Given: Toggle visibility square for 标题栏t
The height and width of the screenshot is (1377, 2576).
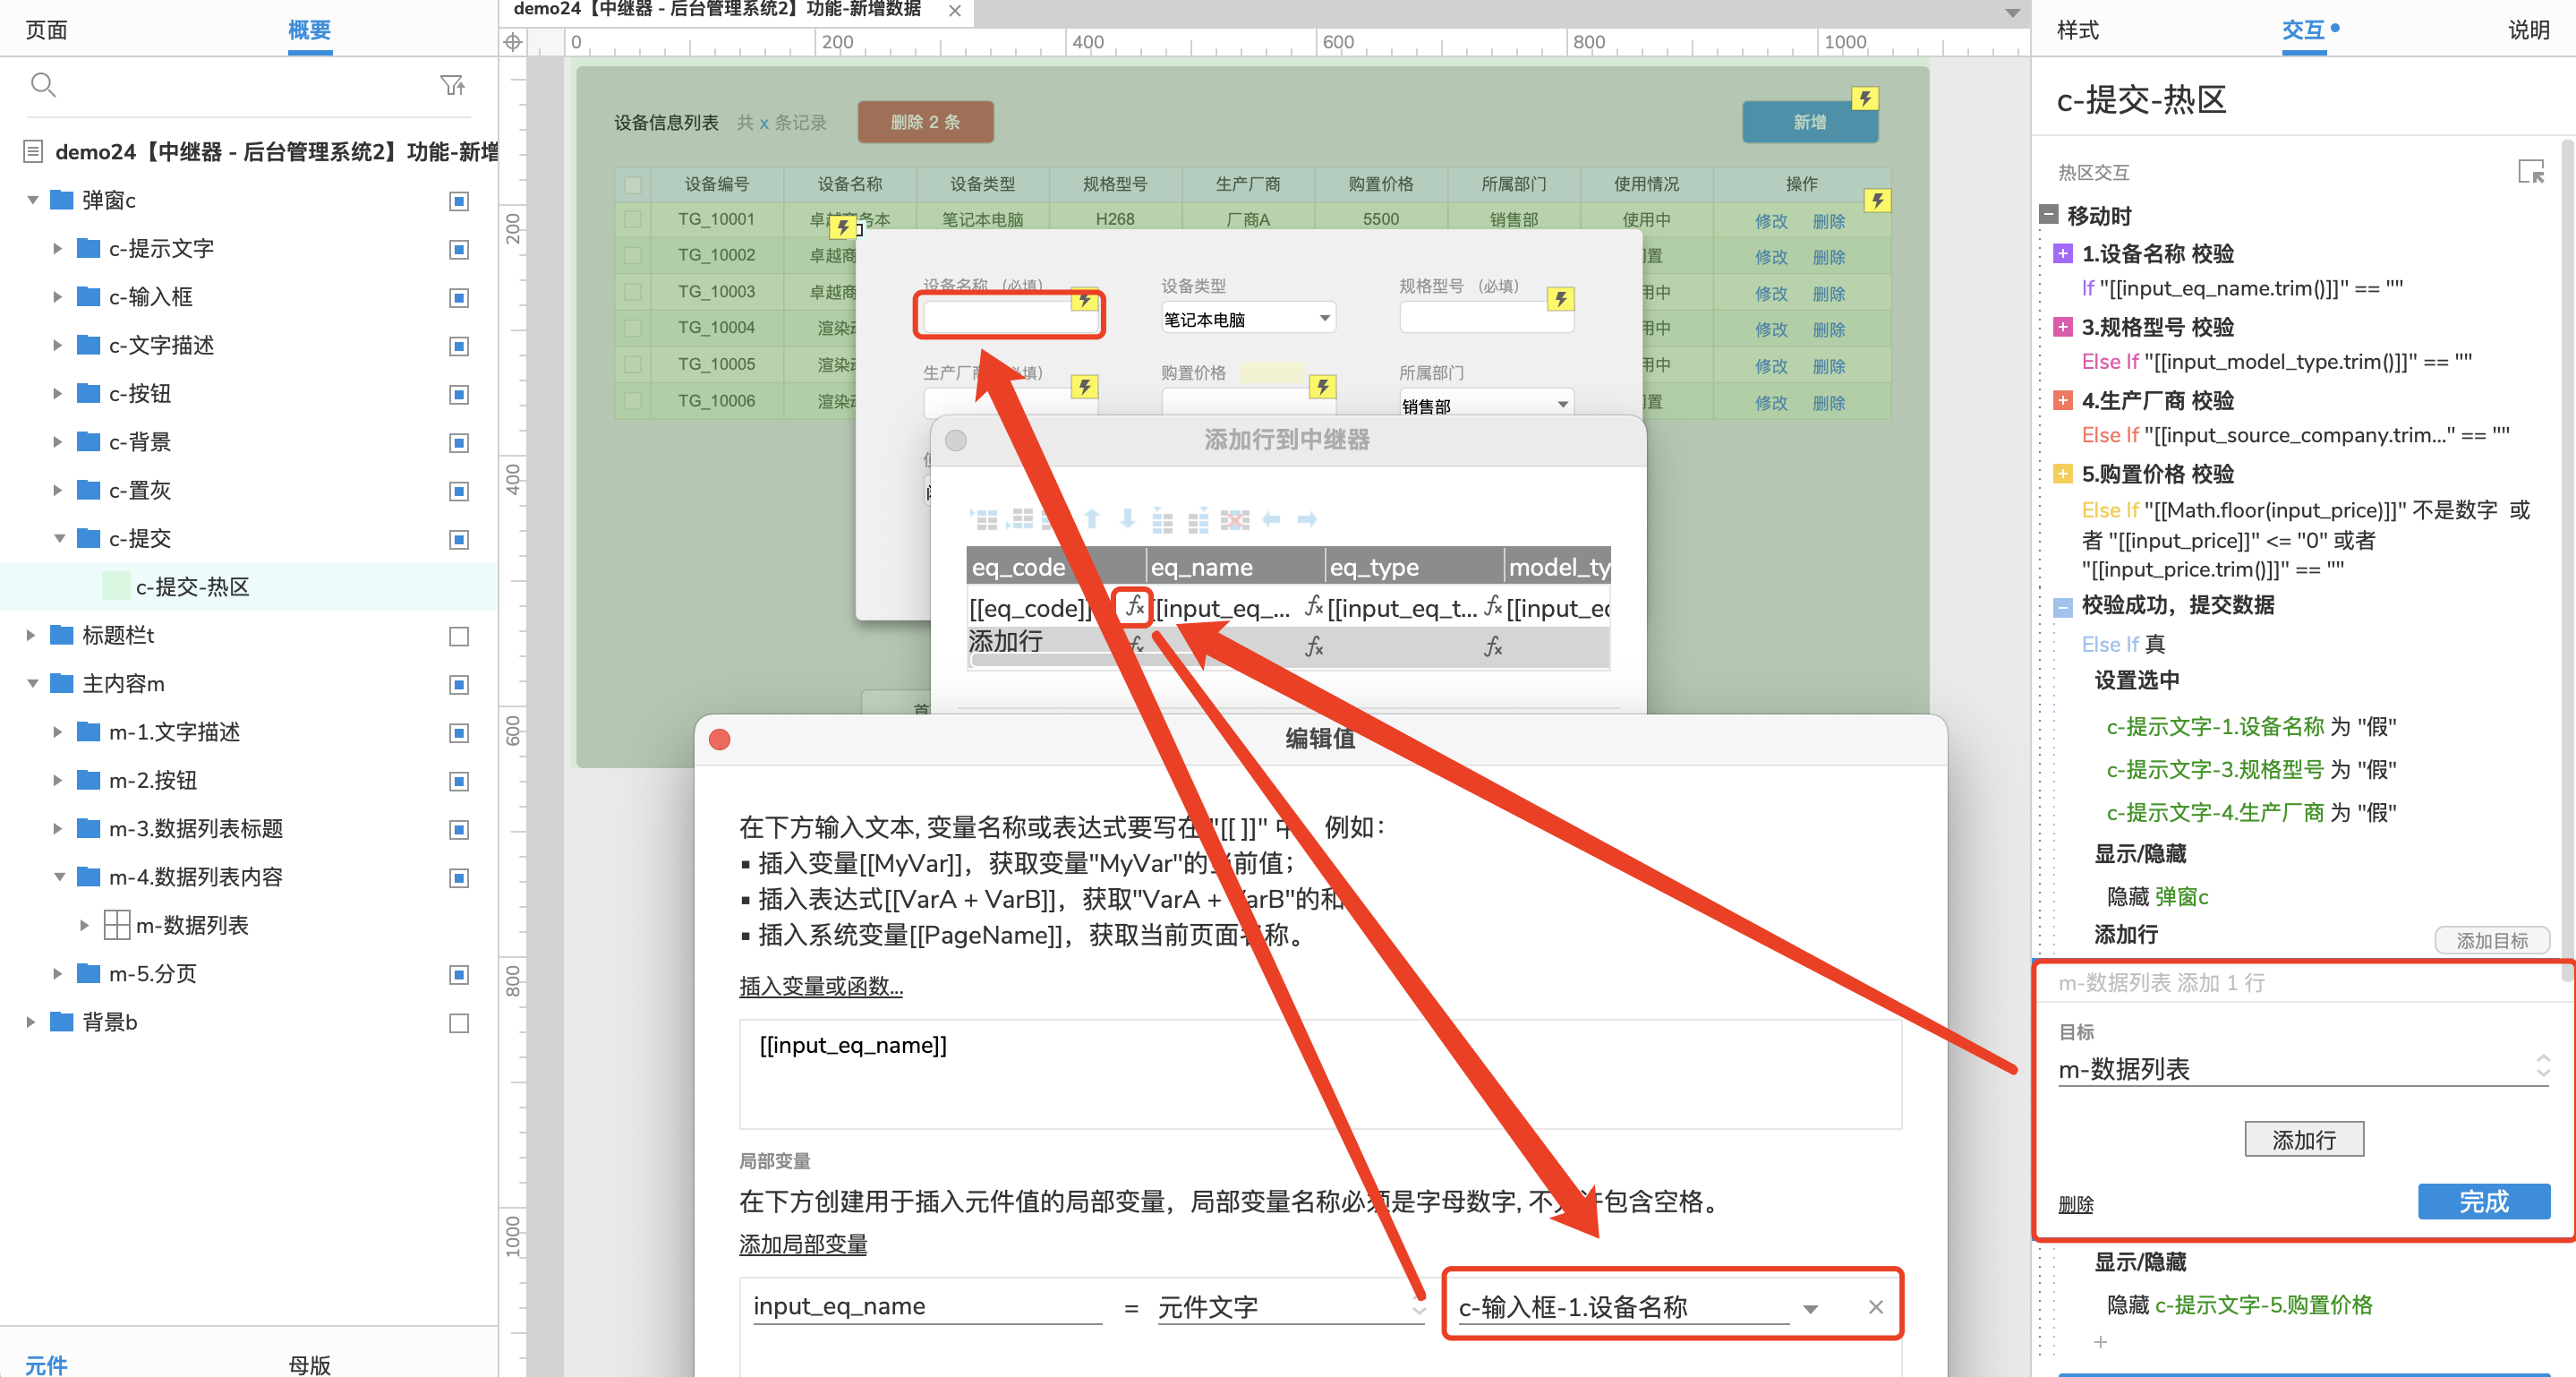Looking at the screenshot, I should tap(459, 636).
